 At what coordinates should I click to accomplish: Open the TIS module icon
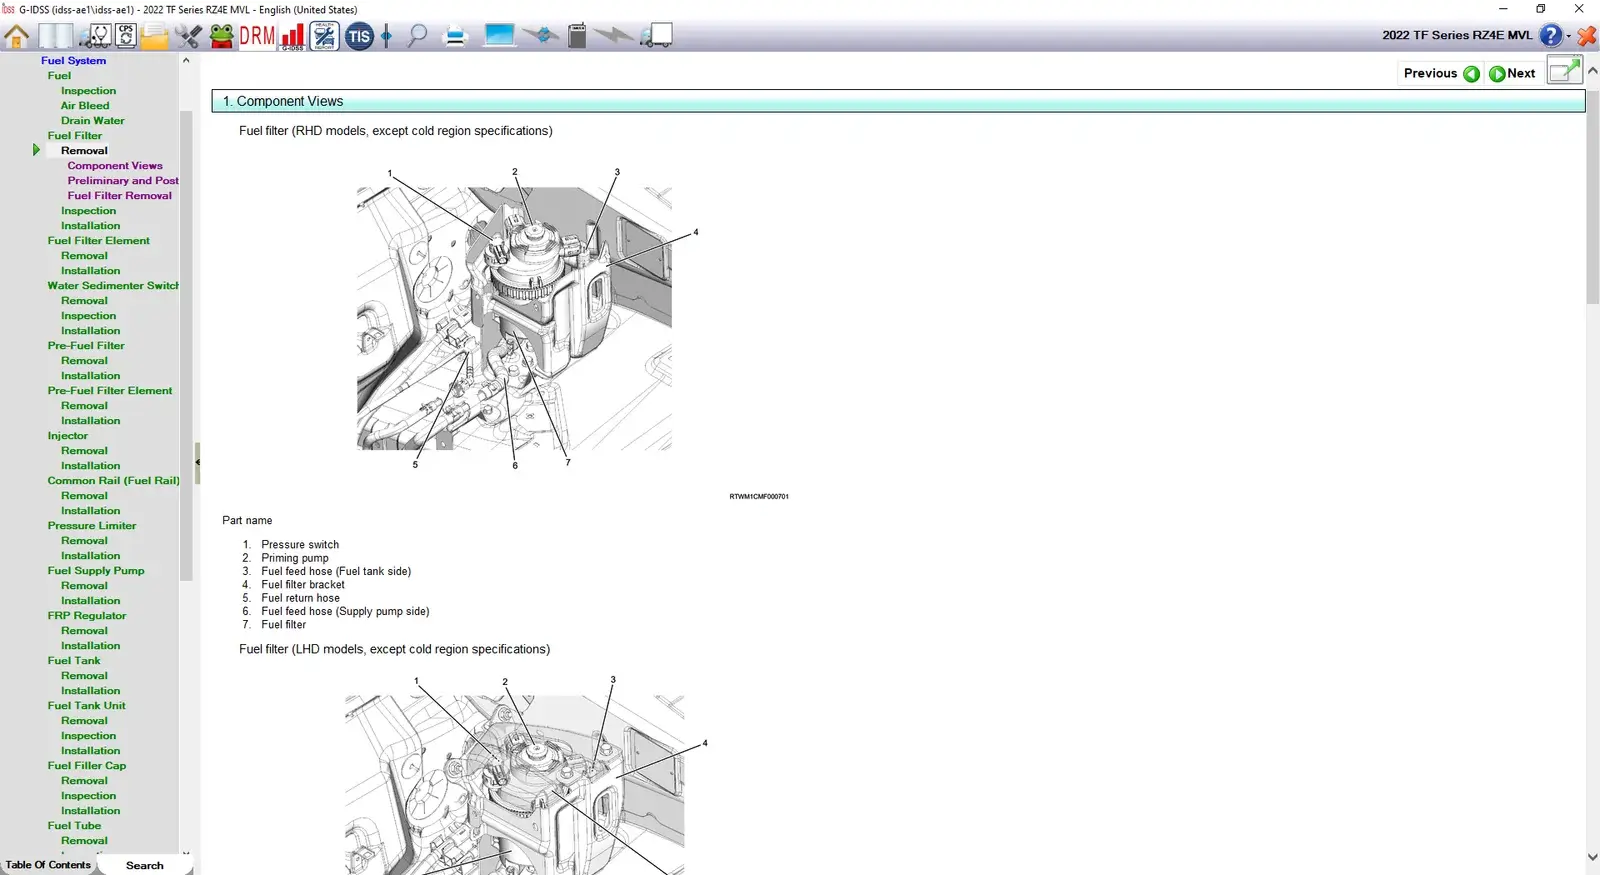click(359, 37)
